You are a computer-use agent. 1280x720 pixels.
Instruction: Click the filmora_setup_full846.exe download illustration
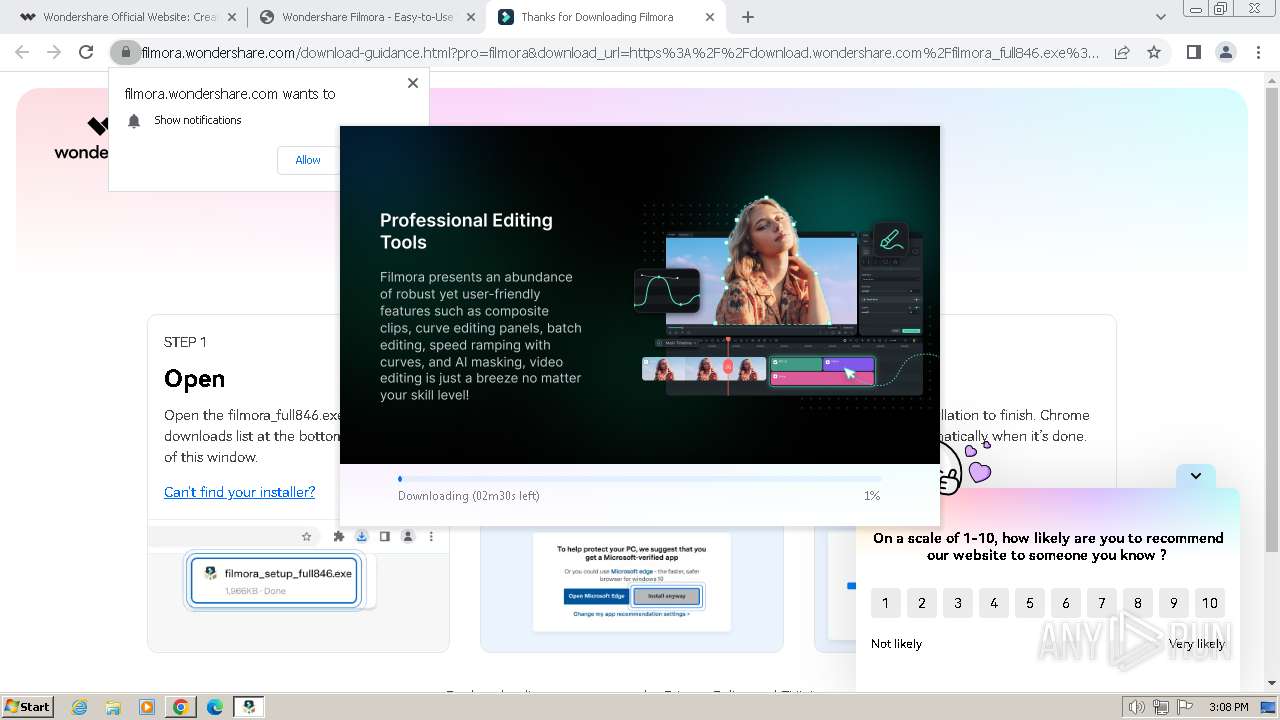pos(274,581)
